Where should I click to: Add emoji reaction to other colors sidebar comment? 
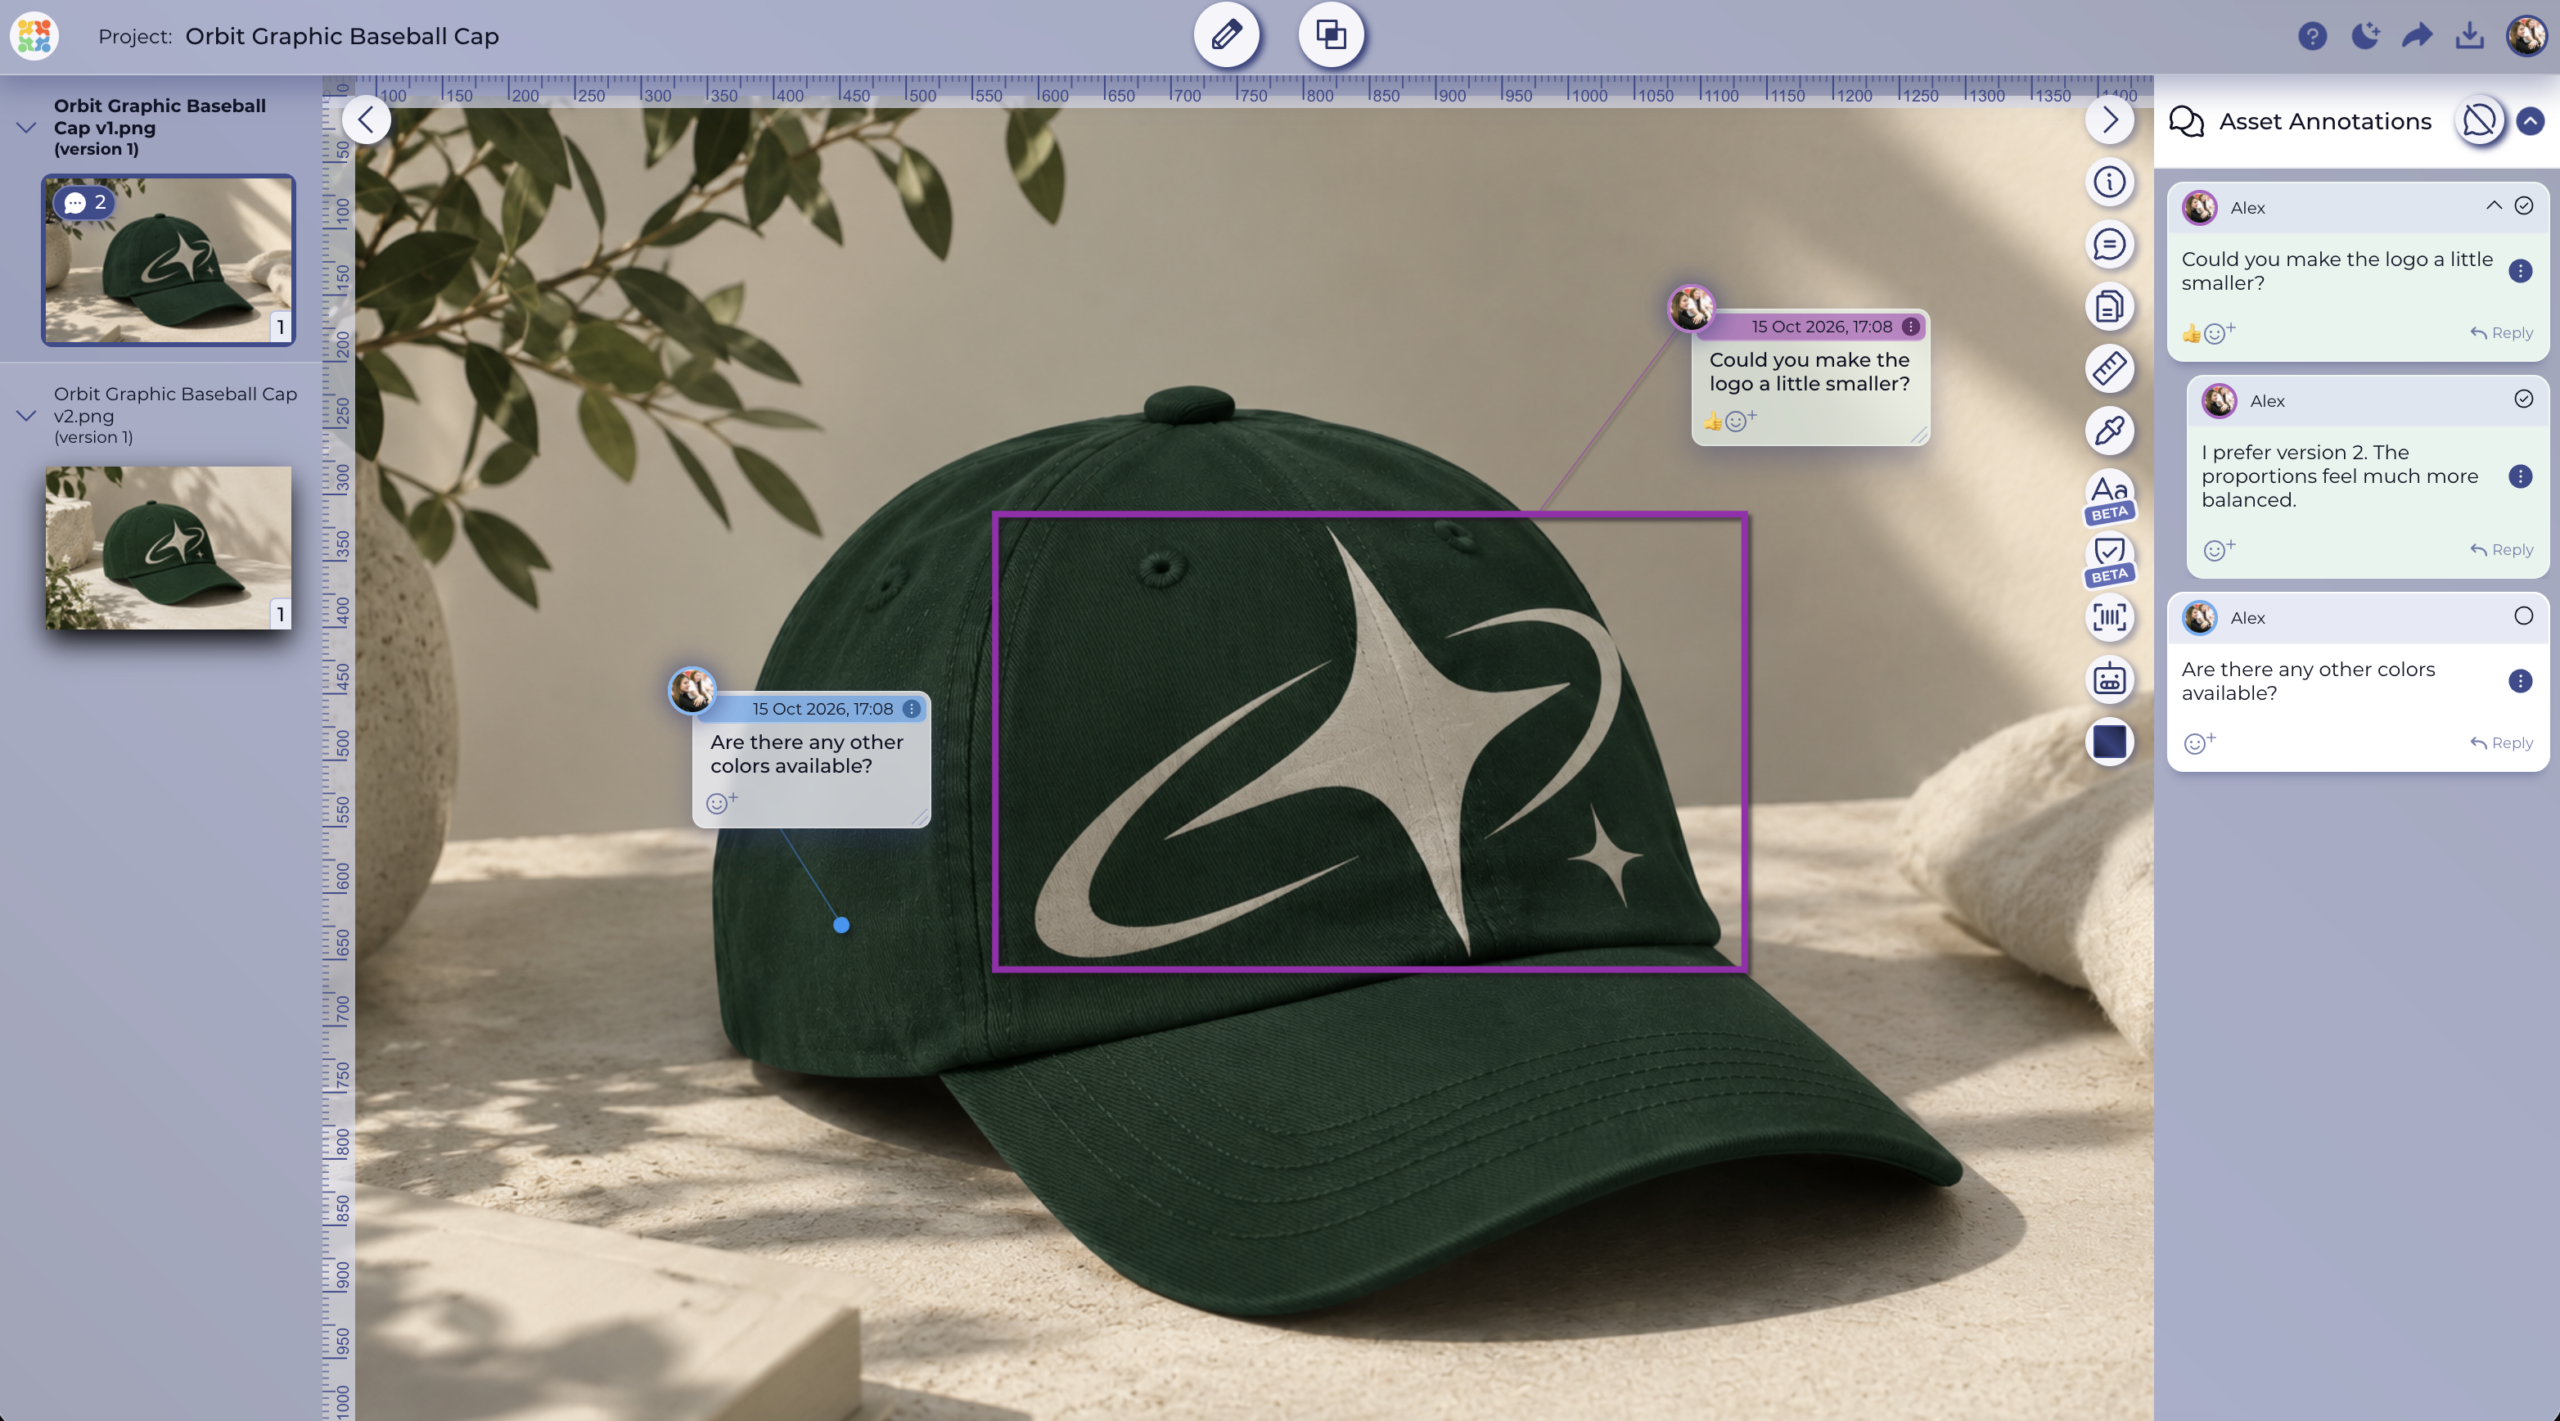[x=2198, y=743]
